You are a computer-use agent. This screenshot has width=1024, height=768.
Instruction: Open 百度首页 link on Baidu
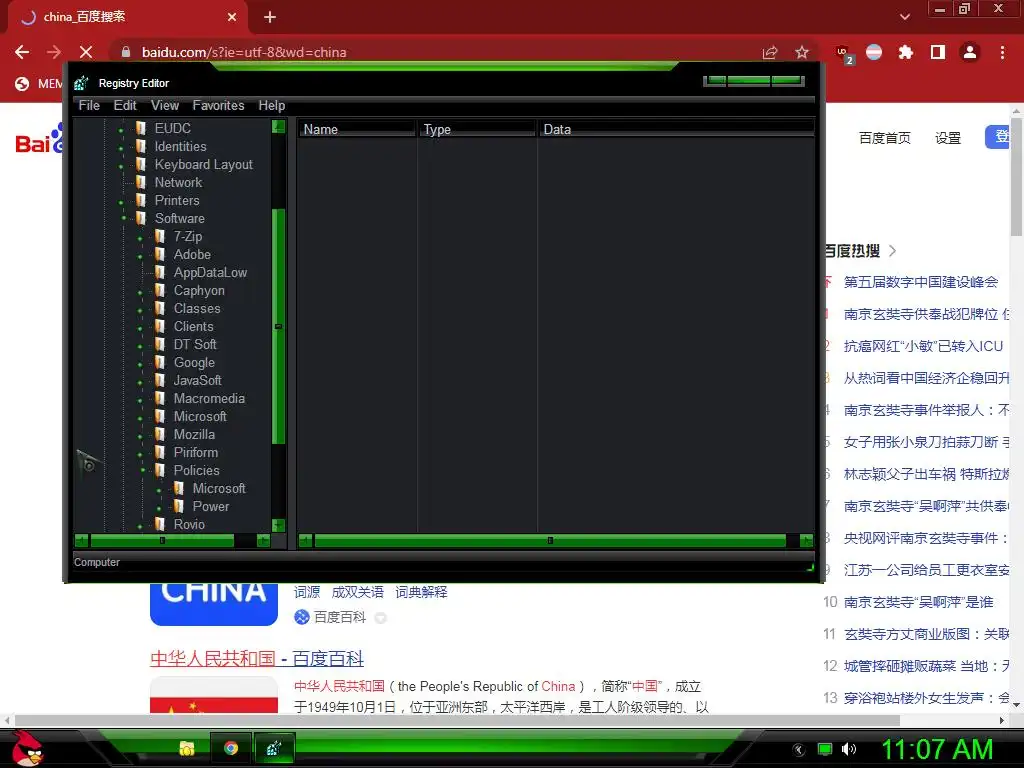[884, 138]
